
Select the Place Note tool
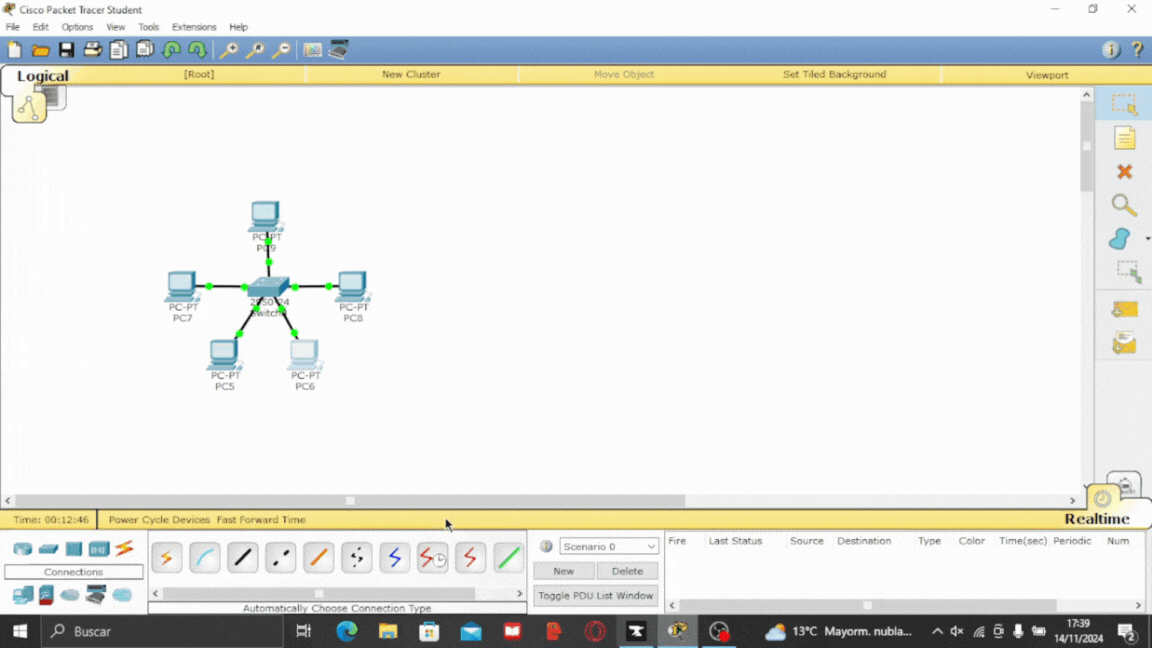point(1124,138)
